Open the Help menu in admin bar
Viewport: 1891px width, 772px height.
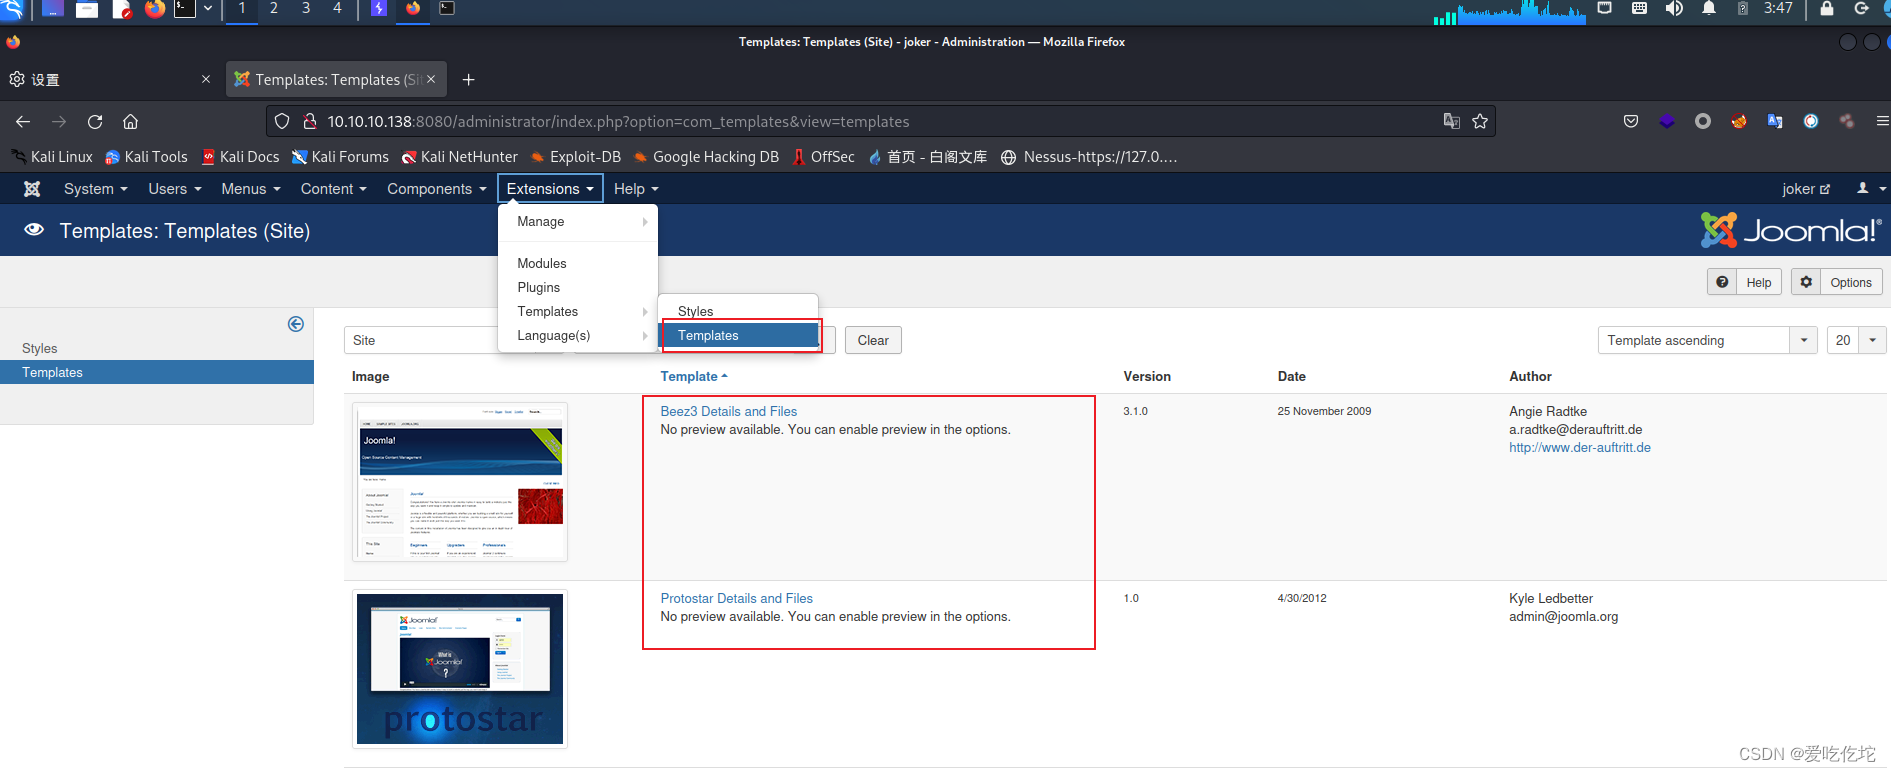[636, 189]
